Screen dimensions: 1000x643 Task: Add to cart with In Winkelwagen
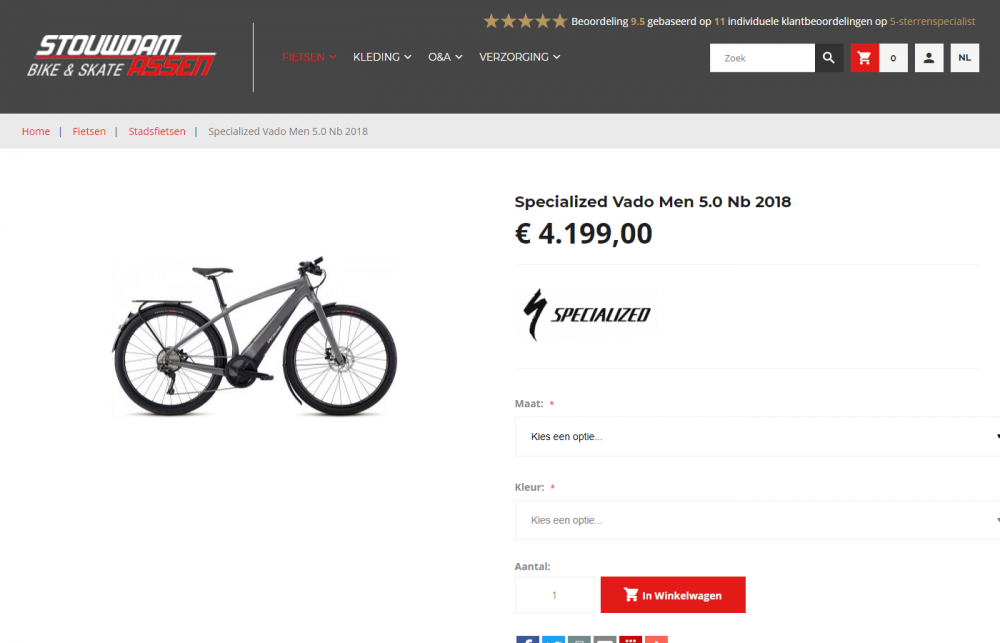pos(673,595)
